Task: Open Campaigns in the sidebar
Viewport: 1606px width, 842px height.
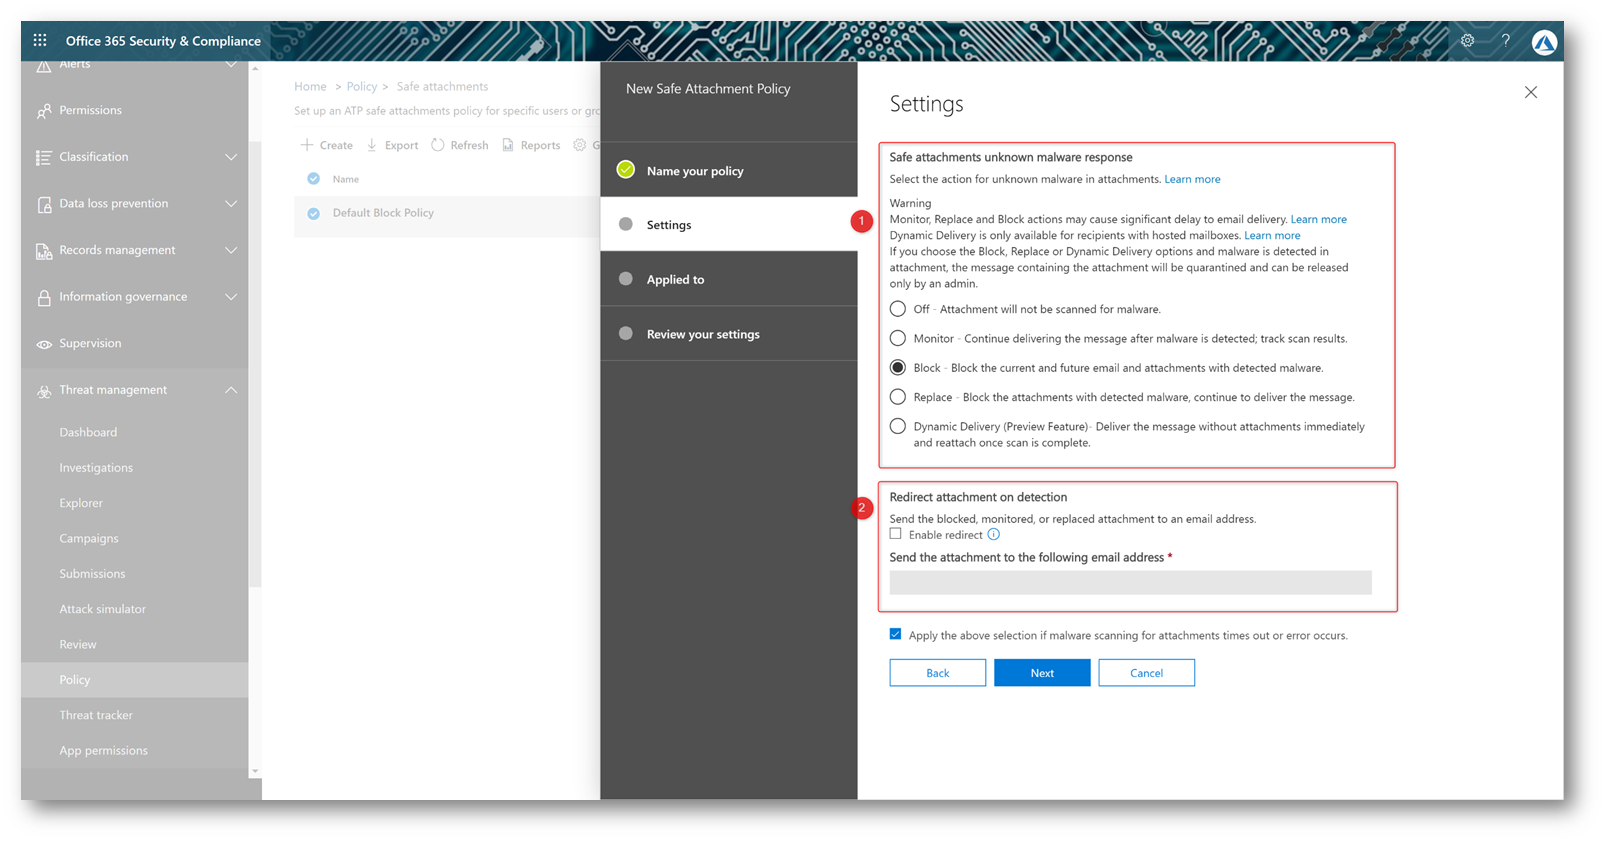Action: [x=89, y=538]
